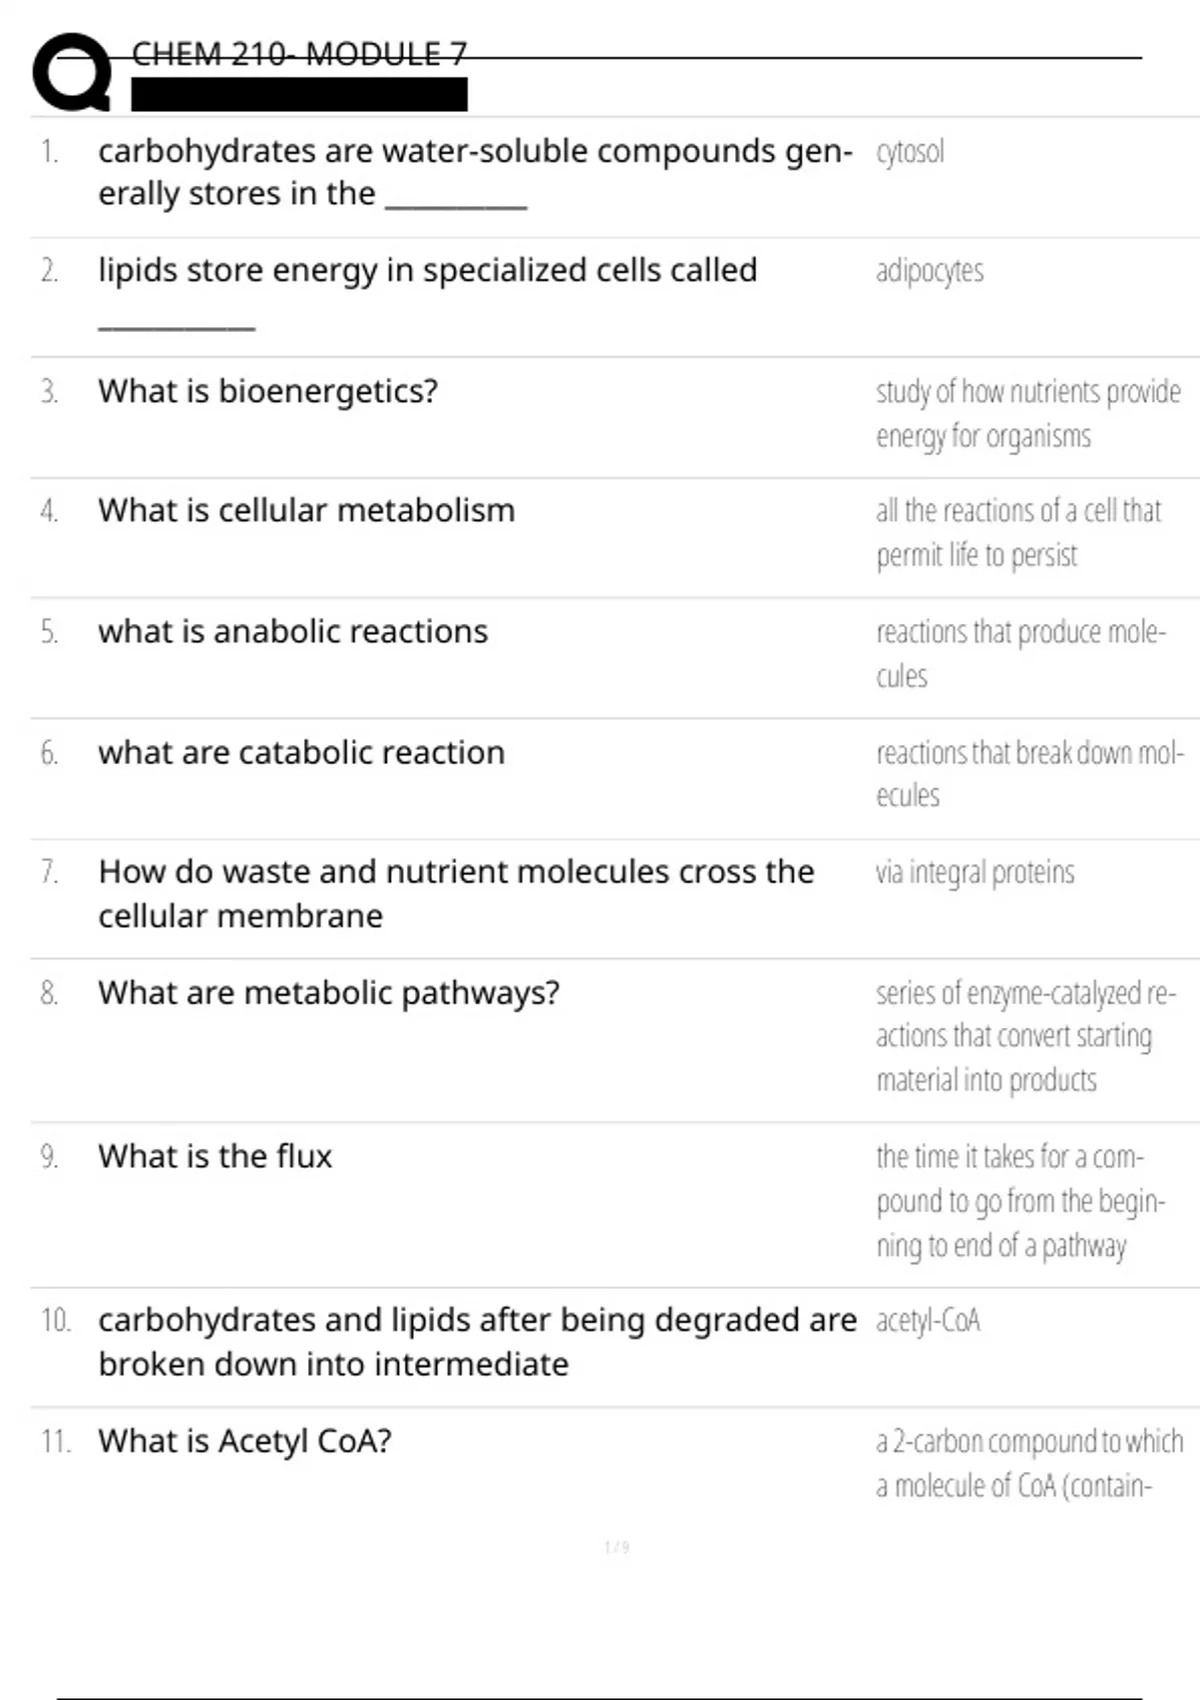The height and width of the screenshot is (1700, 1200).
Task: Click answer "reactions that break down molecules"
Action: tap(1029, 773)
